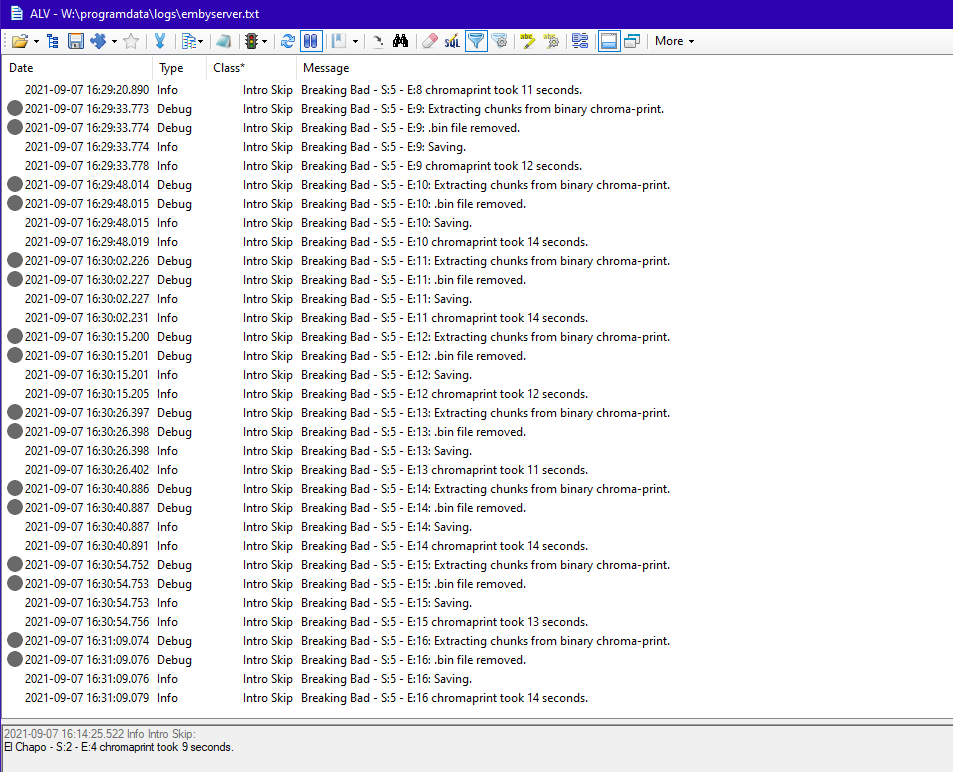Click the SQL query icon
Image resolution: width=953 pixels, height=772 pixels.
452,41
